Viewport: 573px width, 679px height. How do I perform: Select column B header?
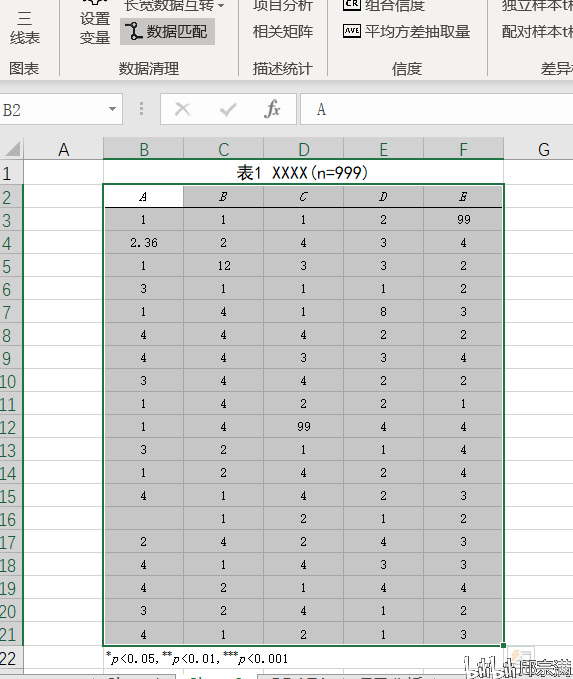pyautogui.click(x=143, y=149)
